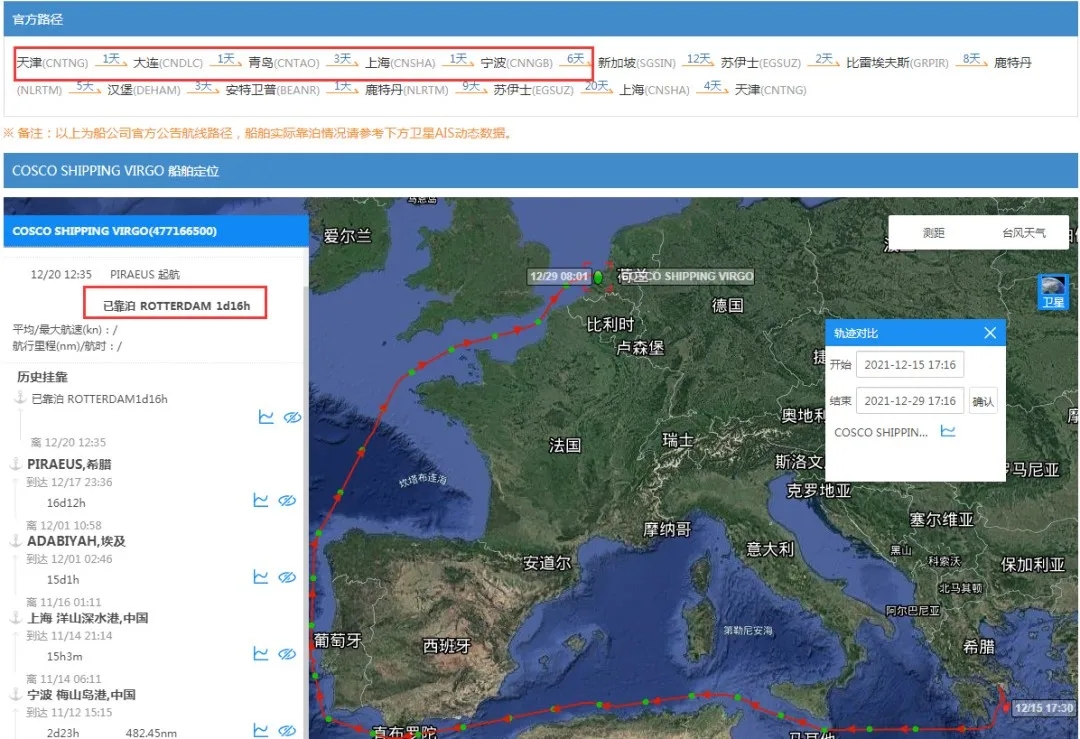
Task: Focus the 开始 start time field
Action: point(910,364)
